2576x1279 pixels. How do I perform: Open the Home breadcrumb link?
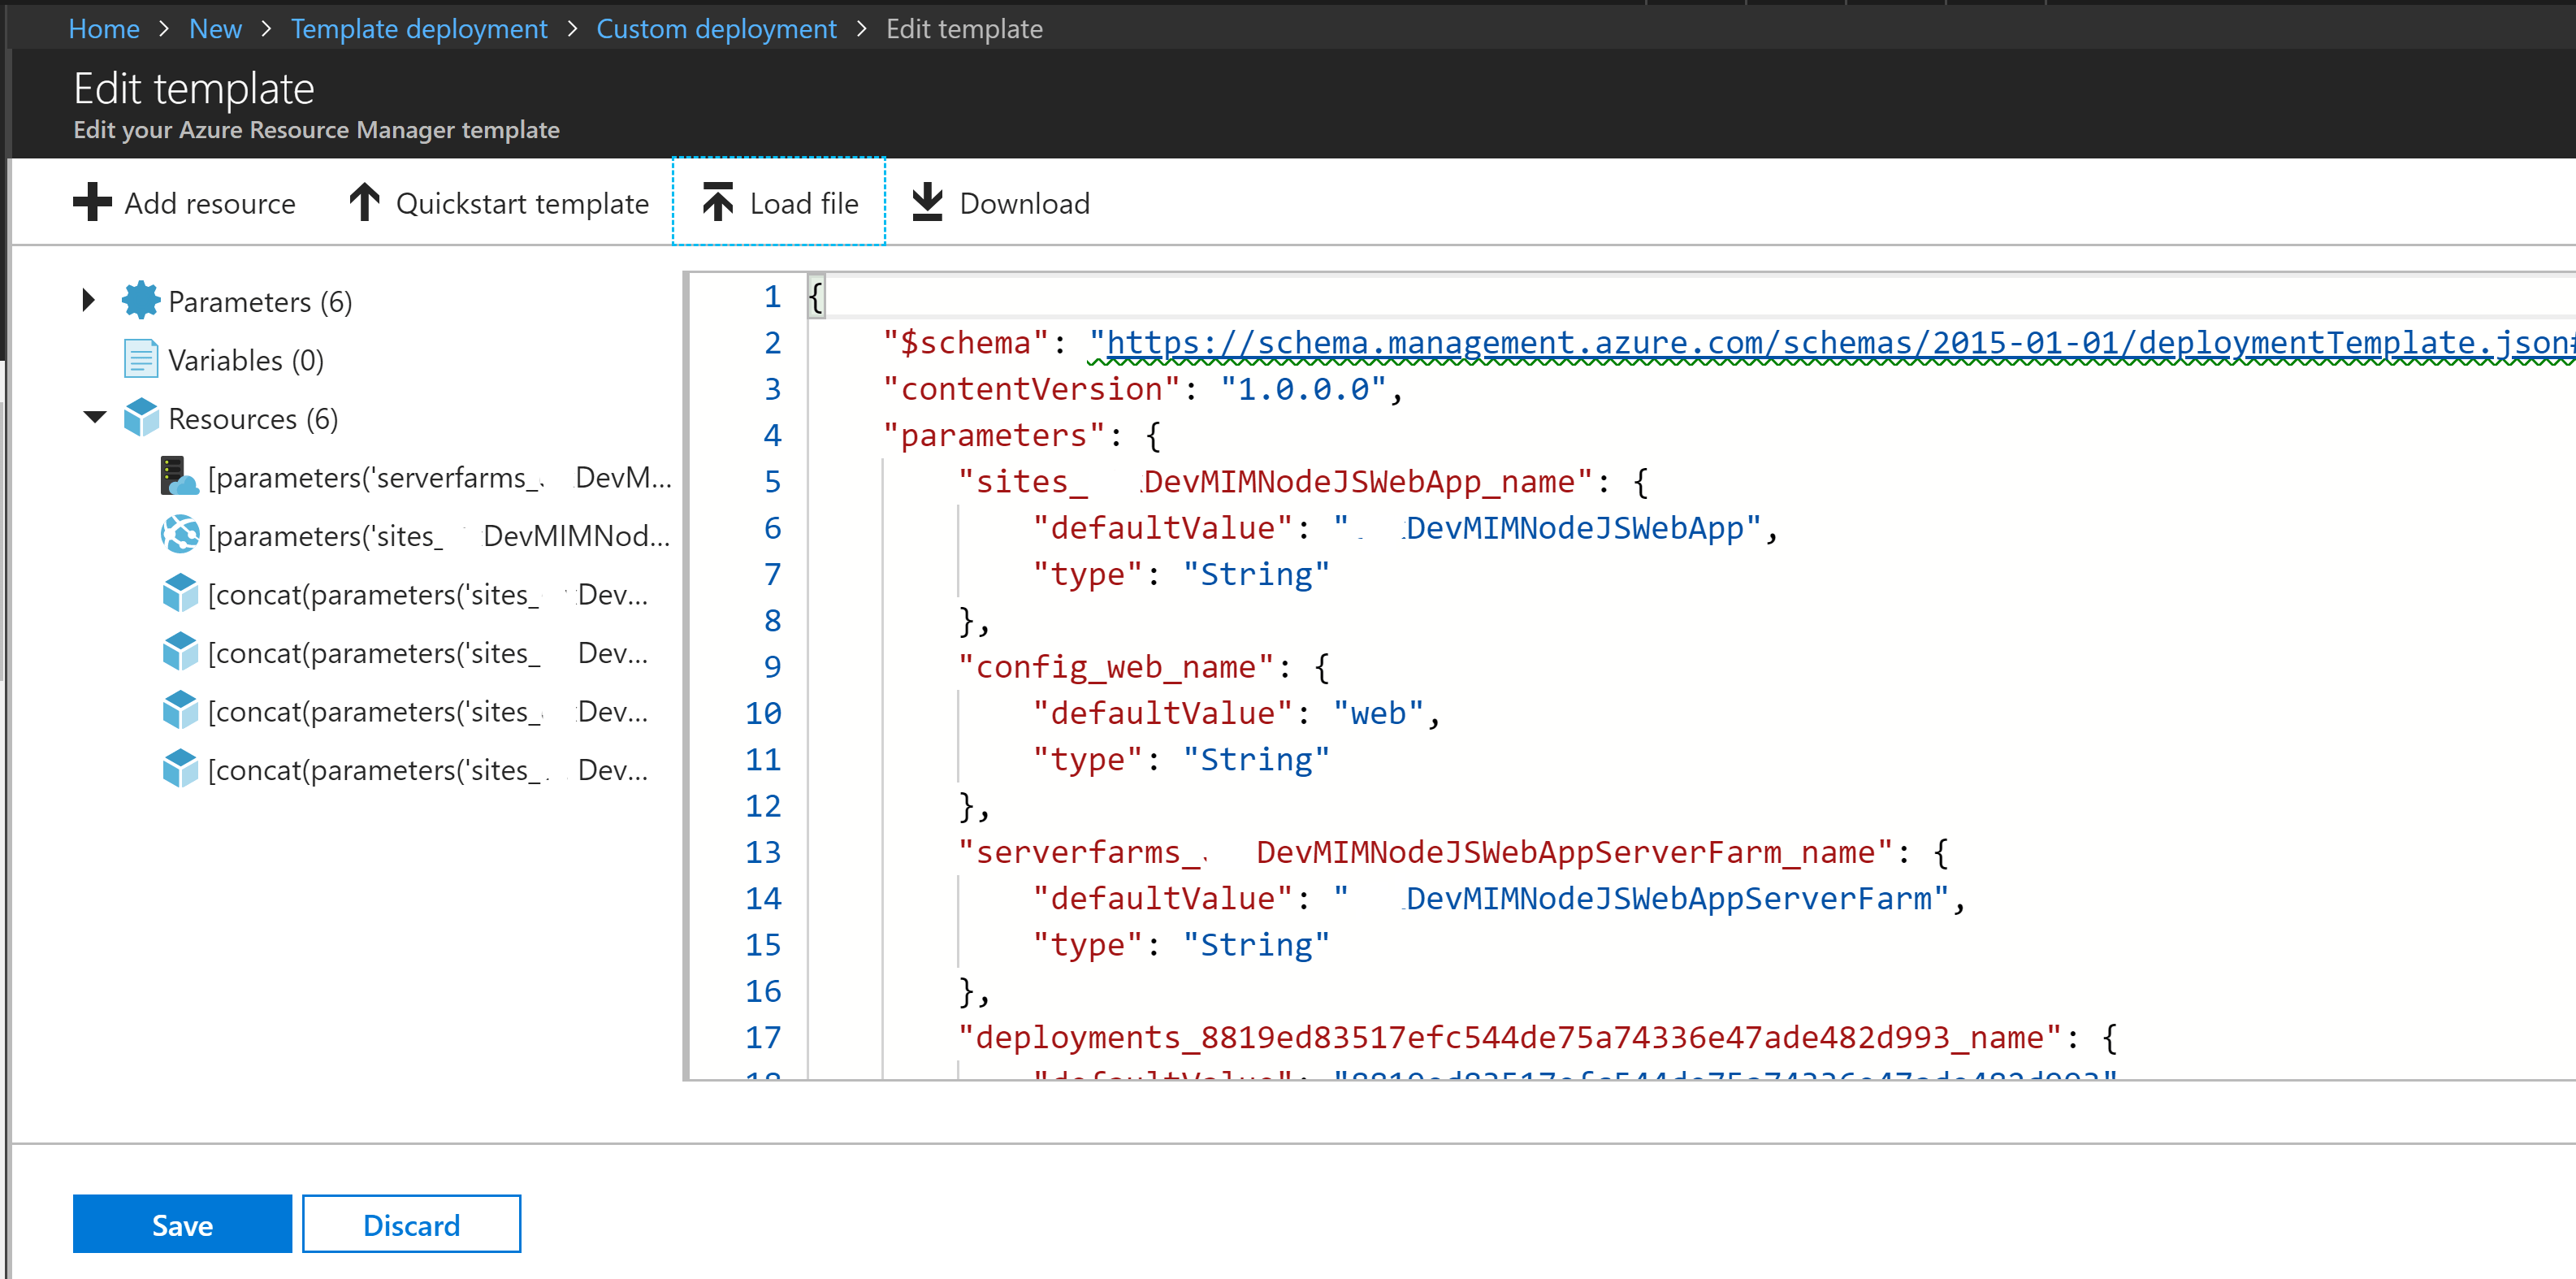click(103, 29)
